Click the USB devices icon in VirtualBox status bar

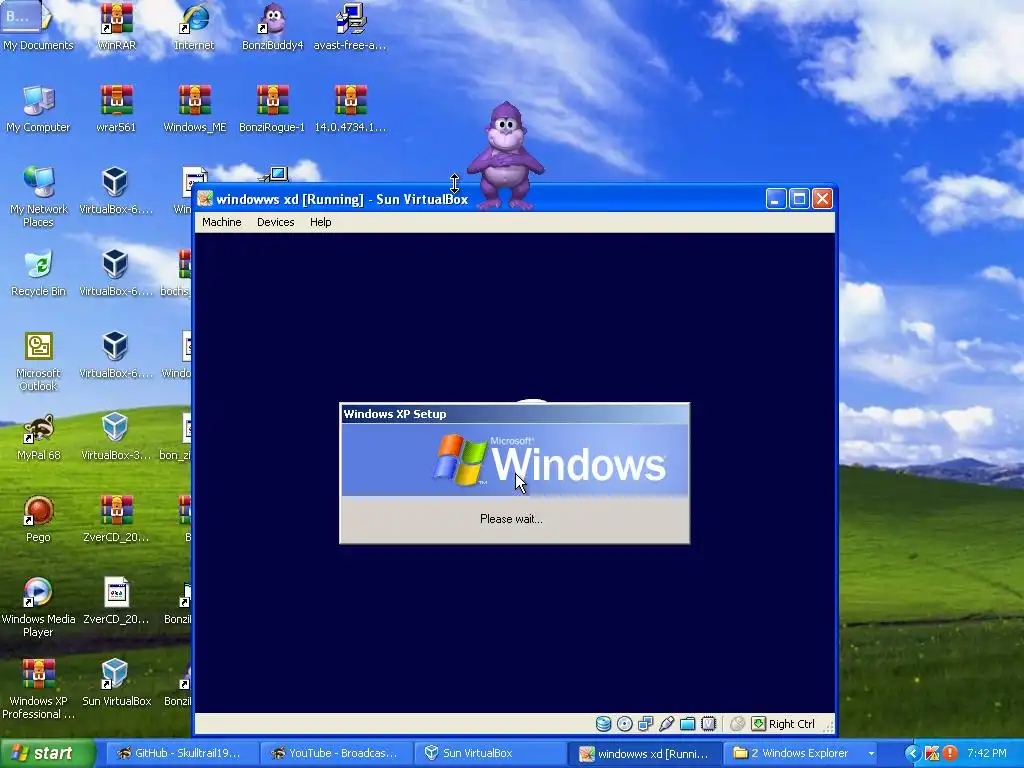click(666, 724)
